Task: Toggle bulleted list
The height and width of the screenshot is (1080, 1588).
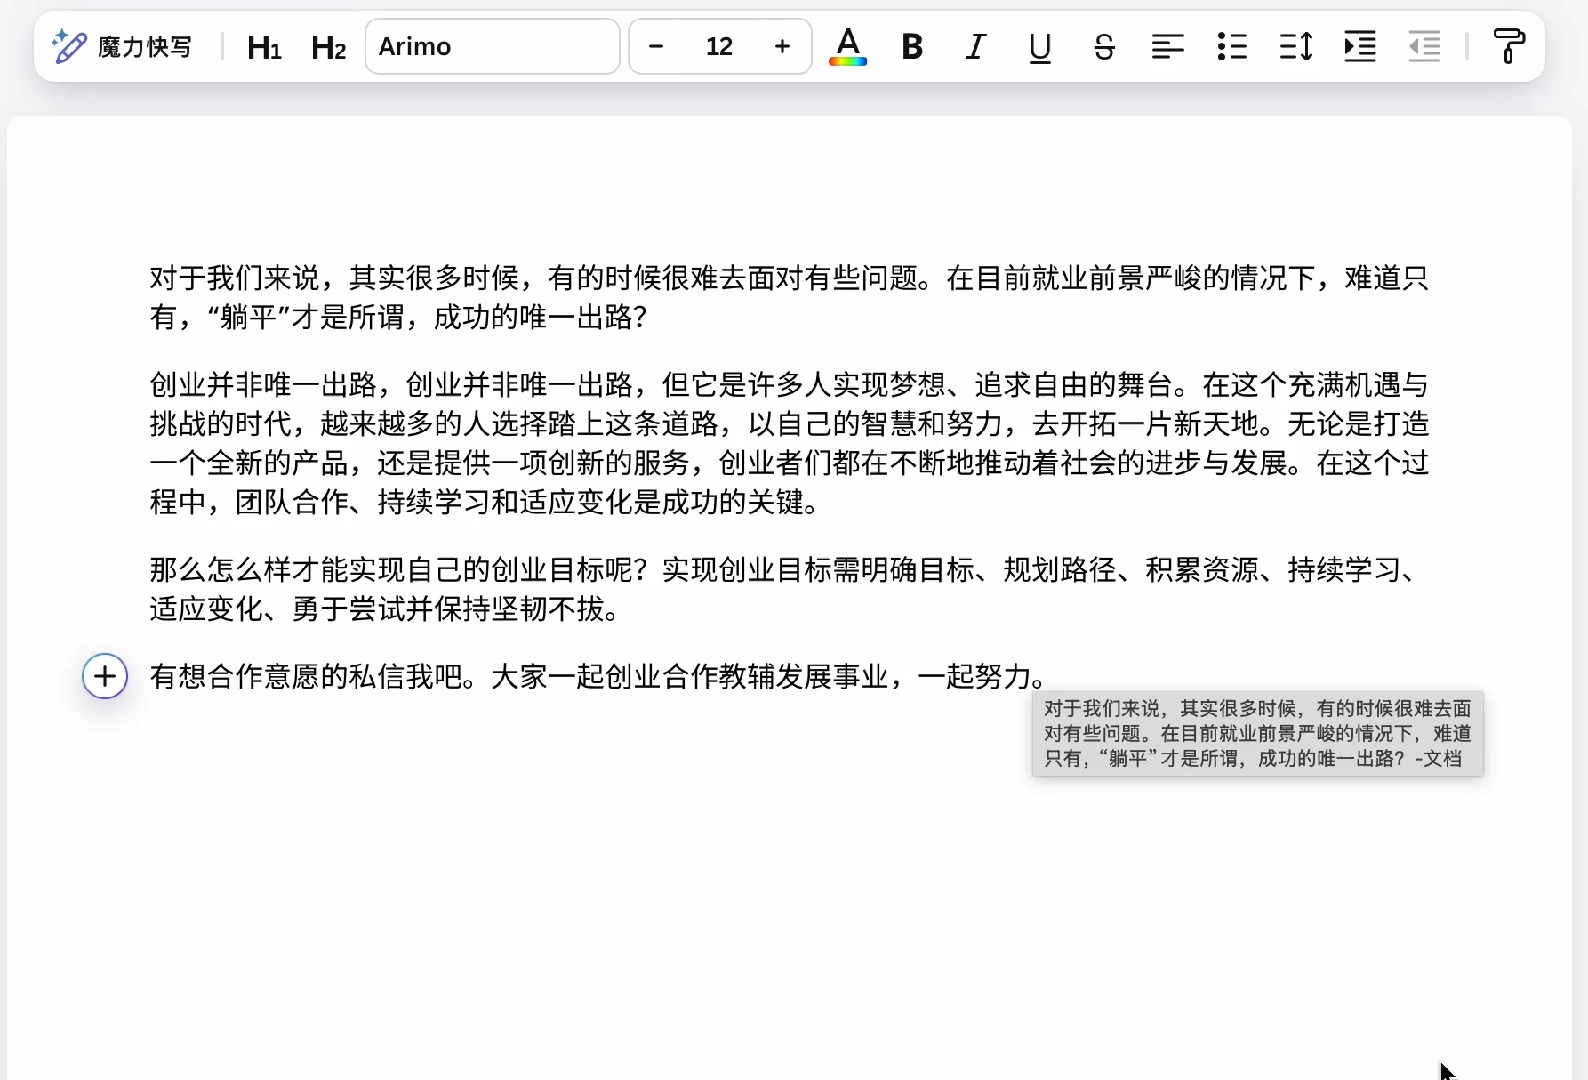Action: click(x=1232, y=46)
